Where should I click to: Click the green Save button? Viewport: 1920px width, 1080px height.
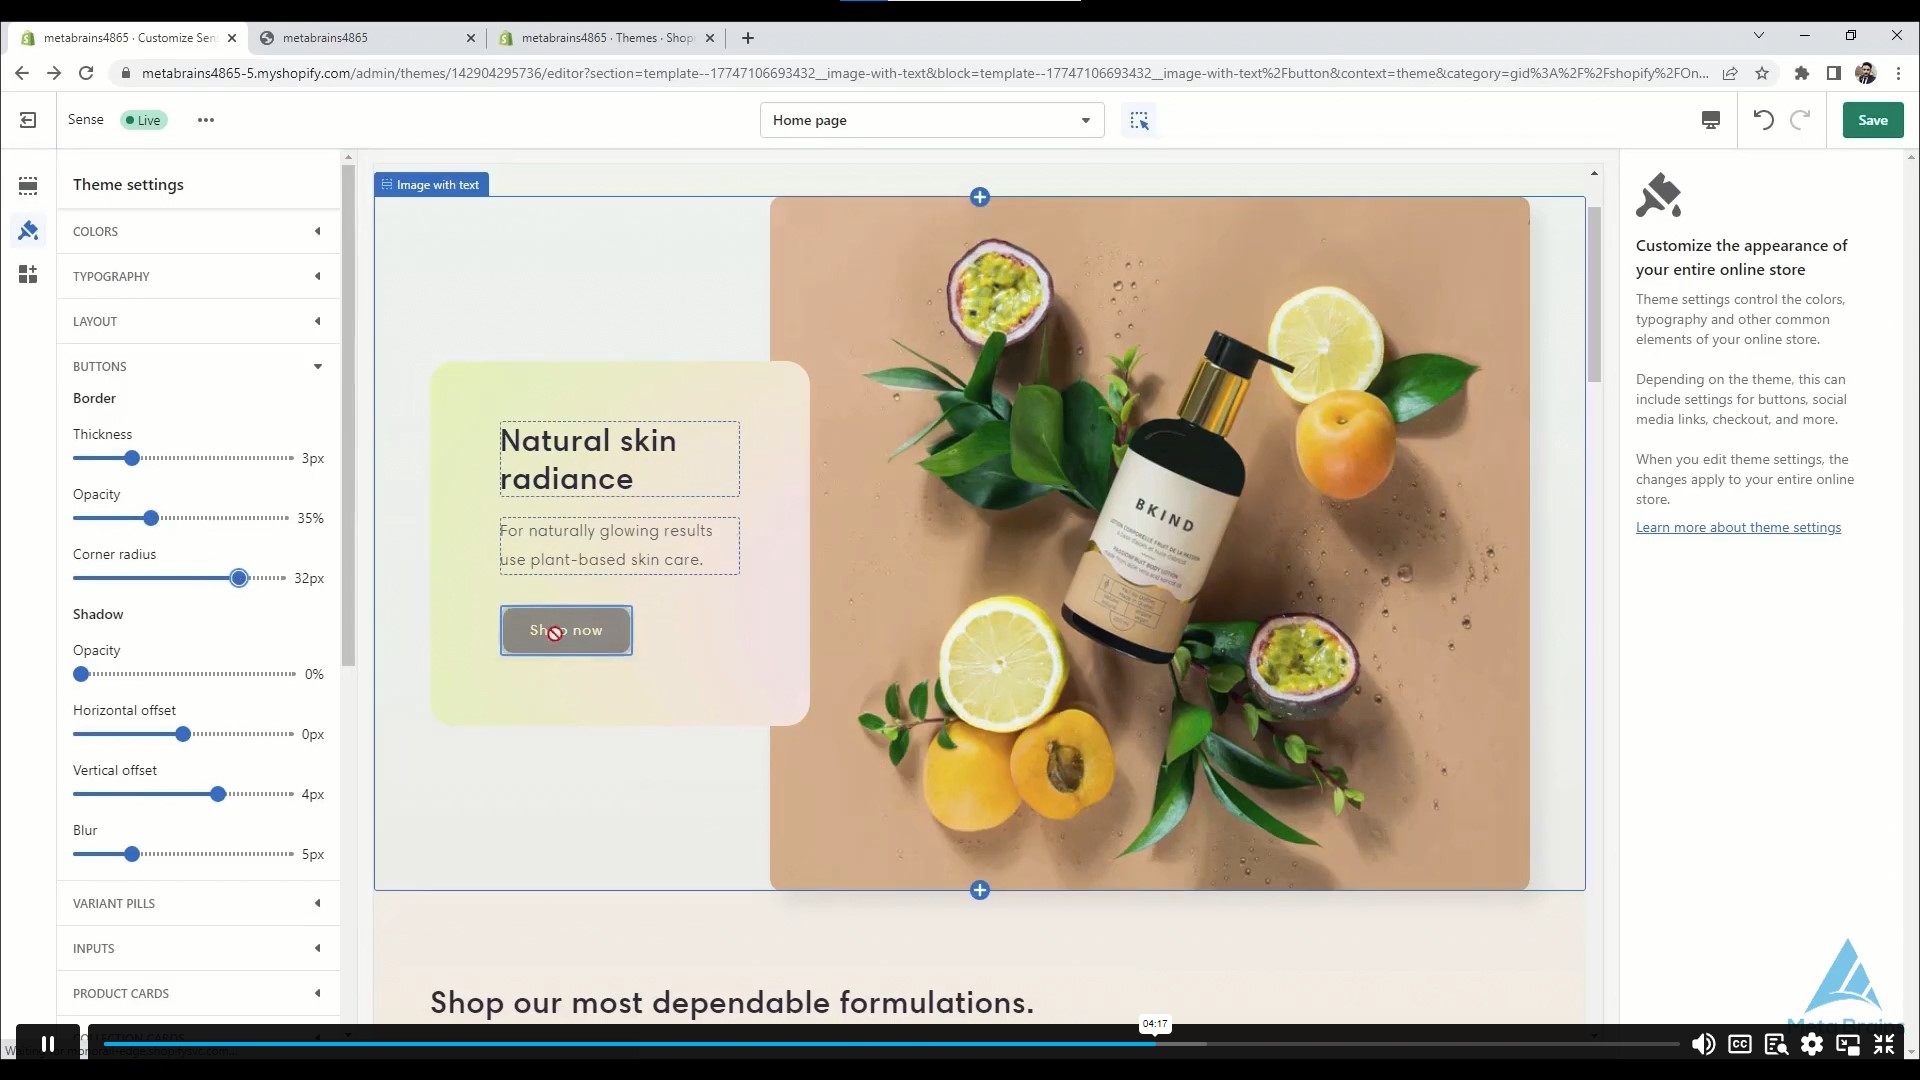[x=1872, y=120]
